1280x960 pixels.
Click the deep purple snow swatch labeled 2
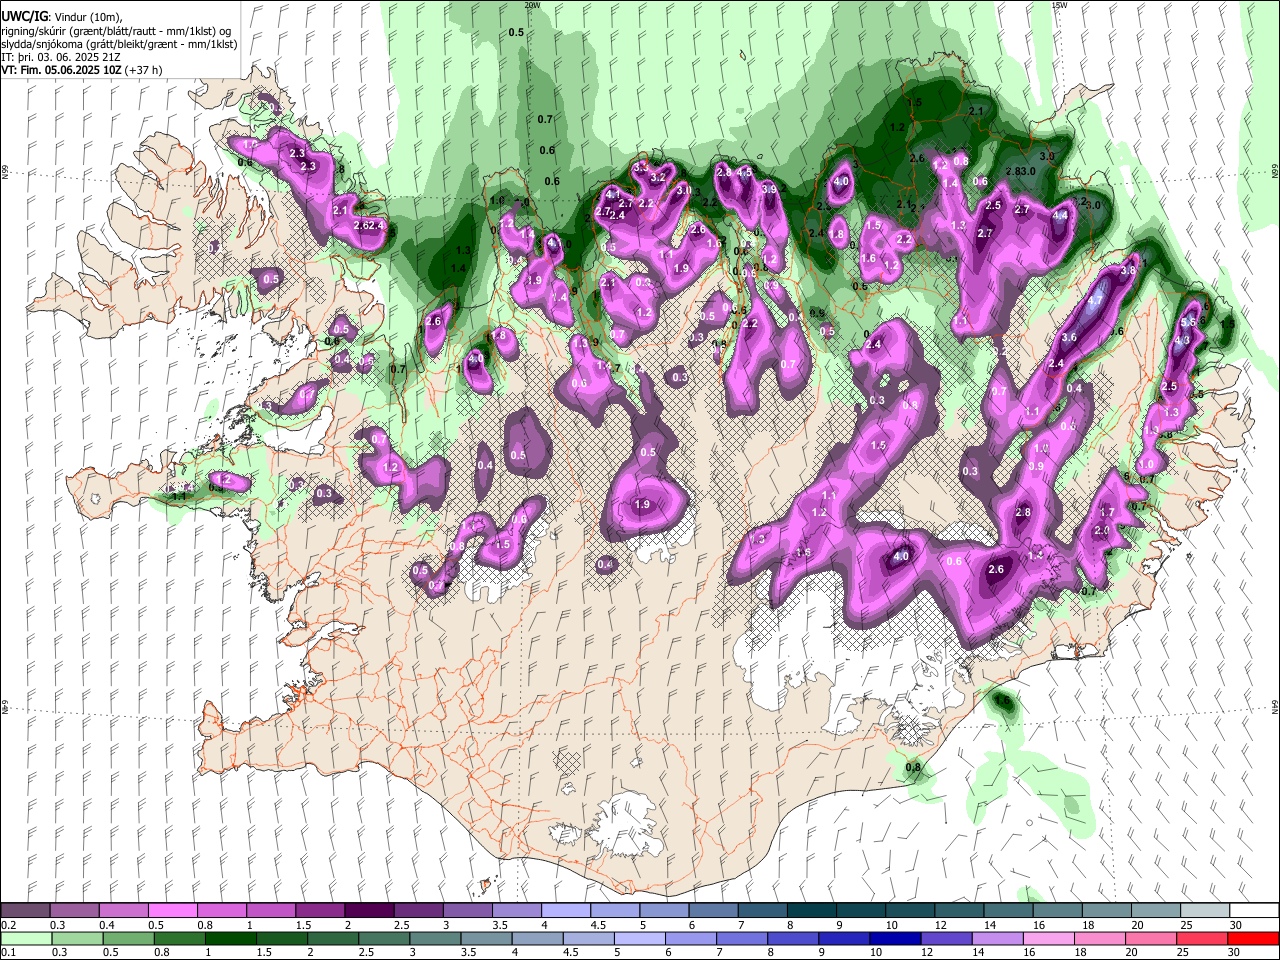pyautogui.click(x=369, y=911)
